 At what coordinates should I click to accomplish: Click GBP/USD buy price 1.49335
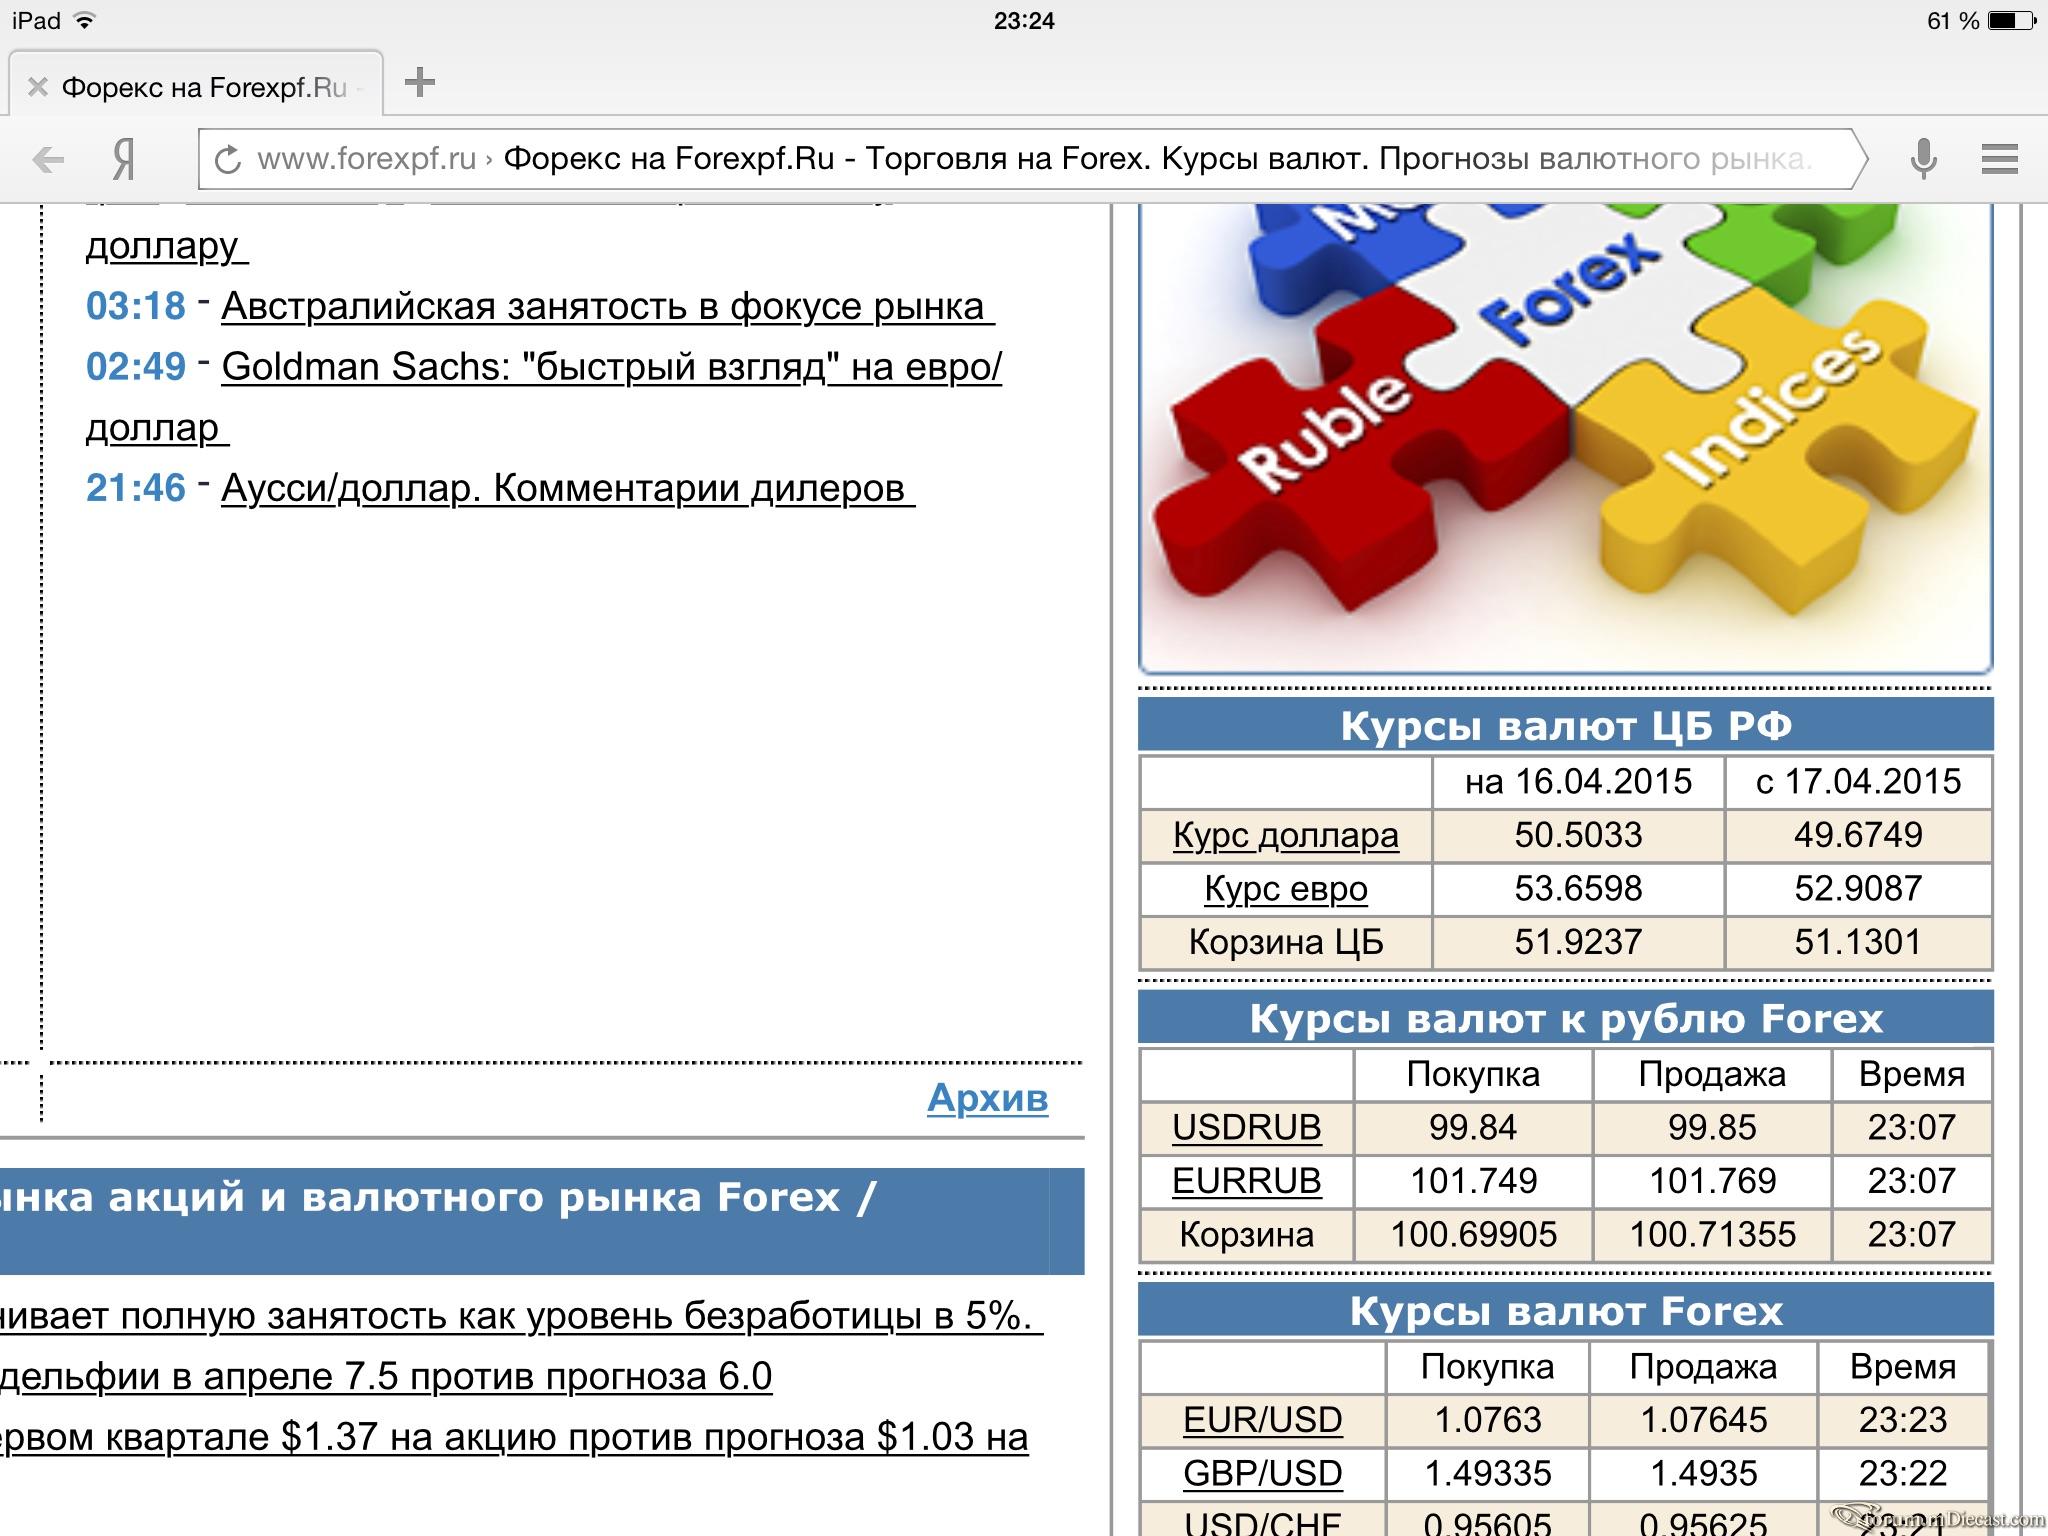tap(1488, 1473)
